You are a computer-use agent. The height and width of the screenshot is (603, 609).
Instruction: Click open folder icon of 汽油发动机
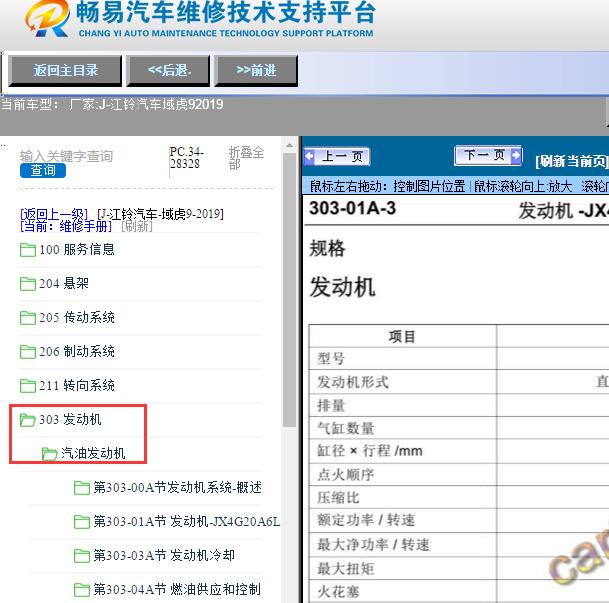pos(49,454)
